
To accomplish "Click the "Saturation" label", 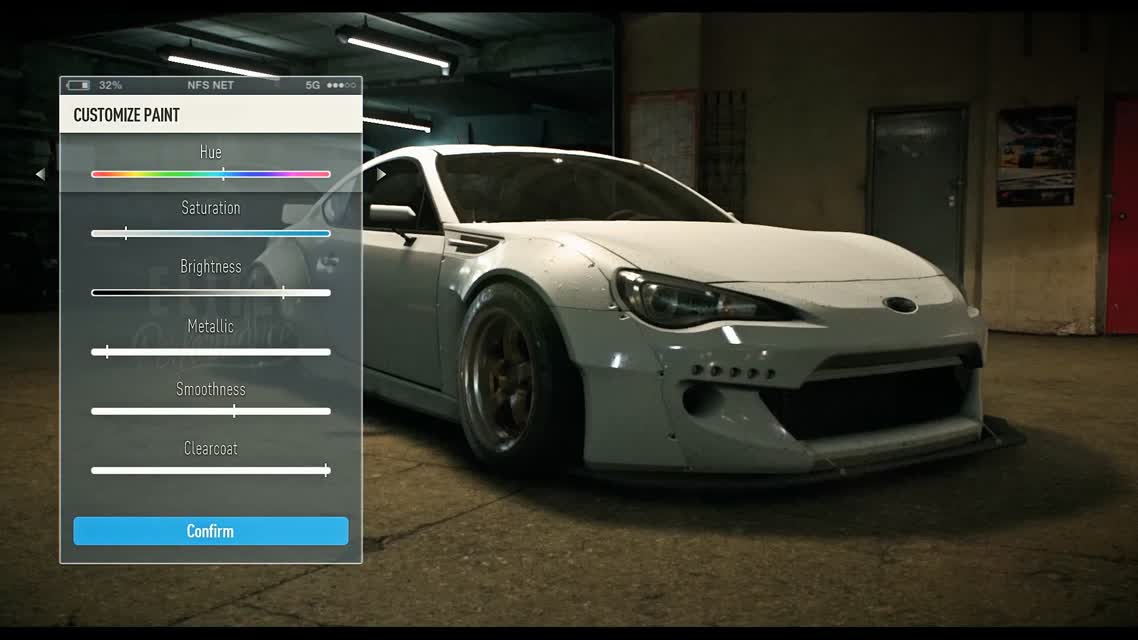I will [210, 208].
